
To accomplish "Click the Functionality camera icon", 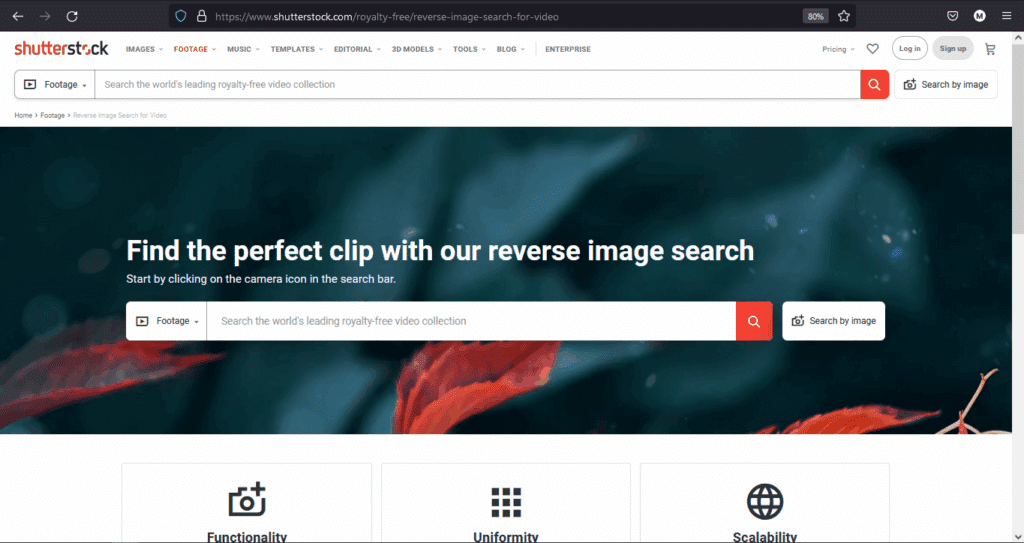I will click(247, 501).
